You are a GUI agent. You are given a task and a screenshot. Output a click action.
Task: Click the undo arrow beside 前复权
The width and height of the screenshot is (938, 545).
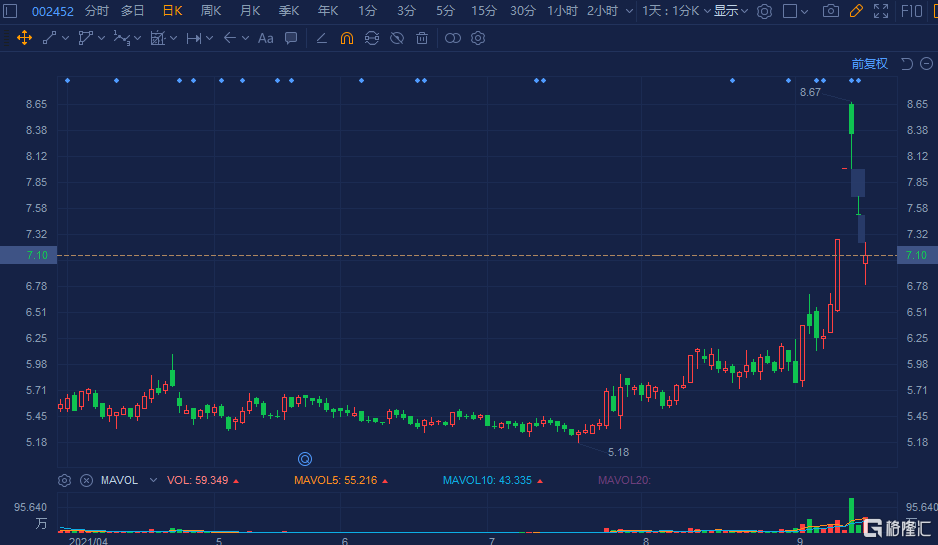(907, 63)
